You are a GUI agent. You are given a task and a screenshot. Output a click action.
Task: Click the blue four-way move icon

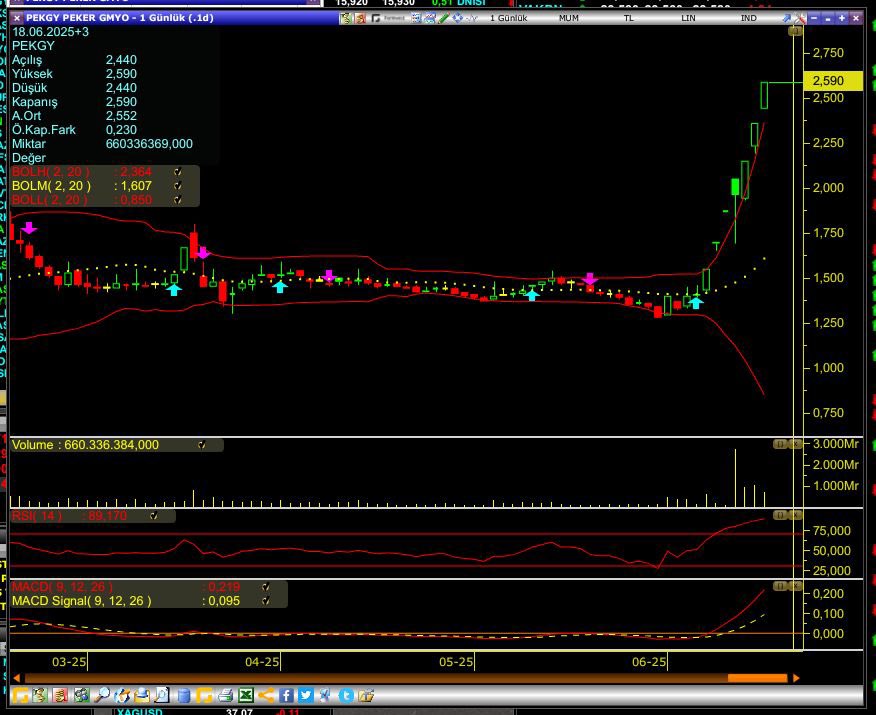click(458, 18)
